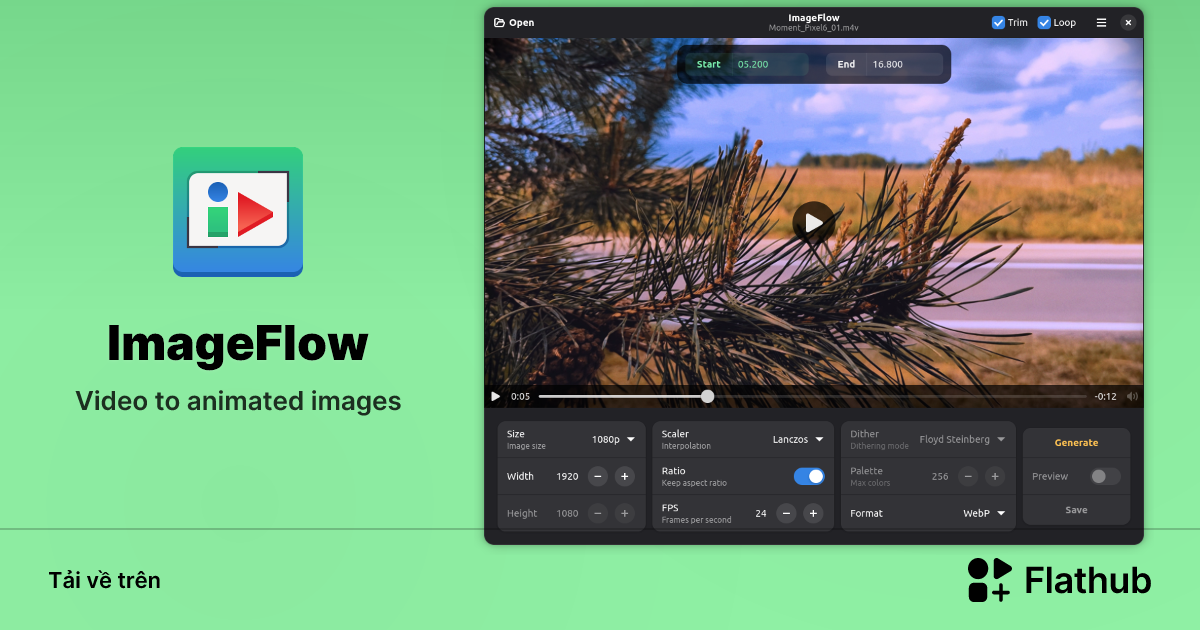Viewport: 1200px width, 630px height.
Task: Open the Scaler Lanczos dropdown
Action: (798, 439)
